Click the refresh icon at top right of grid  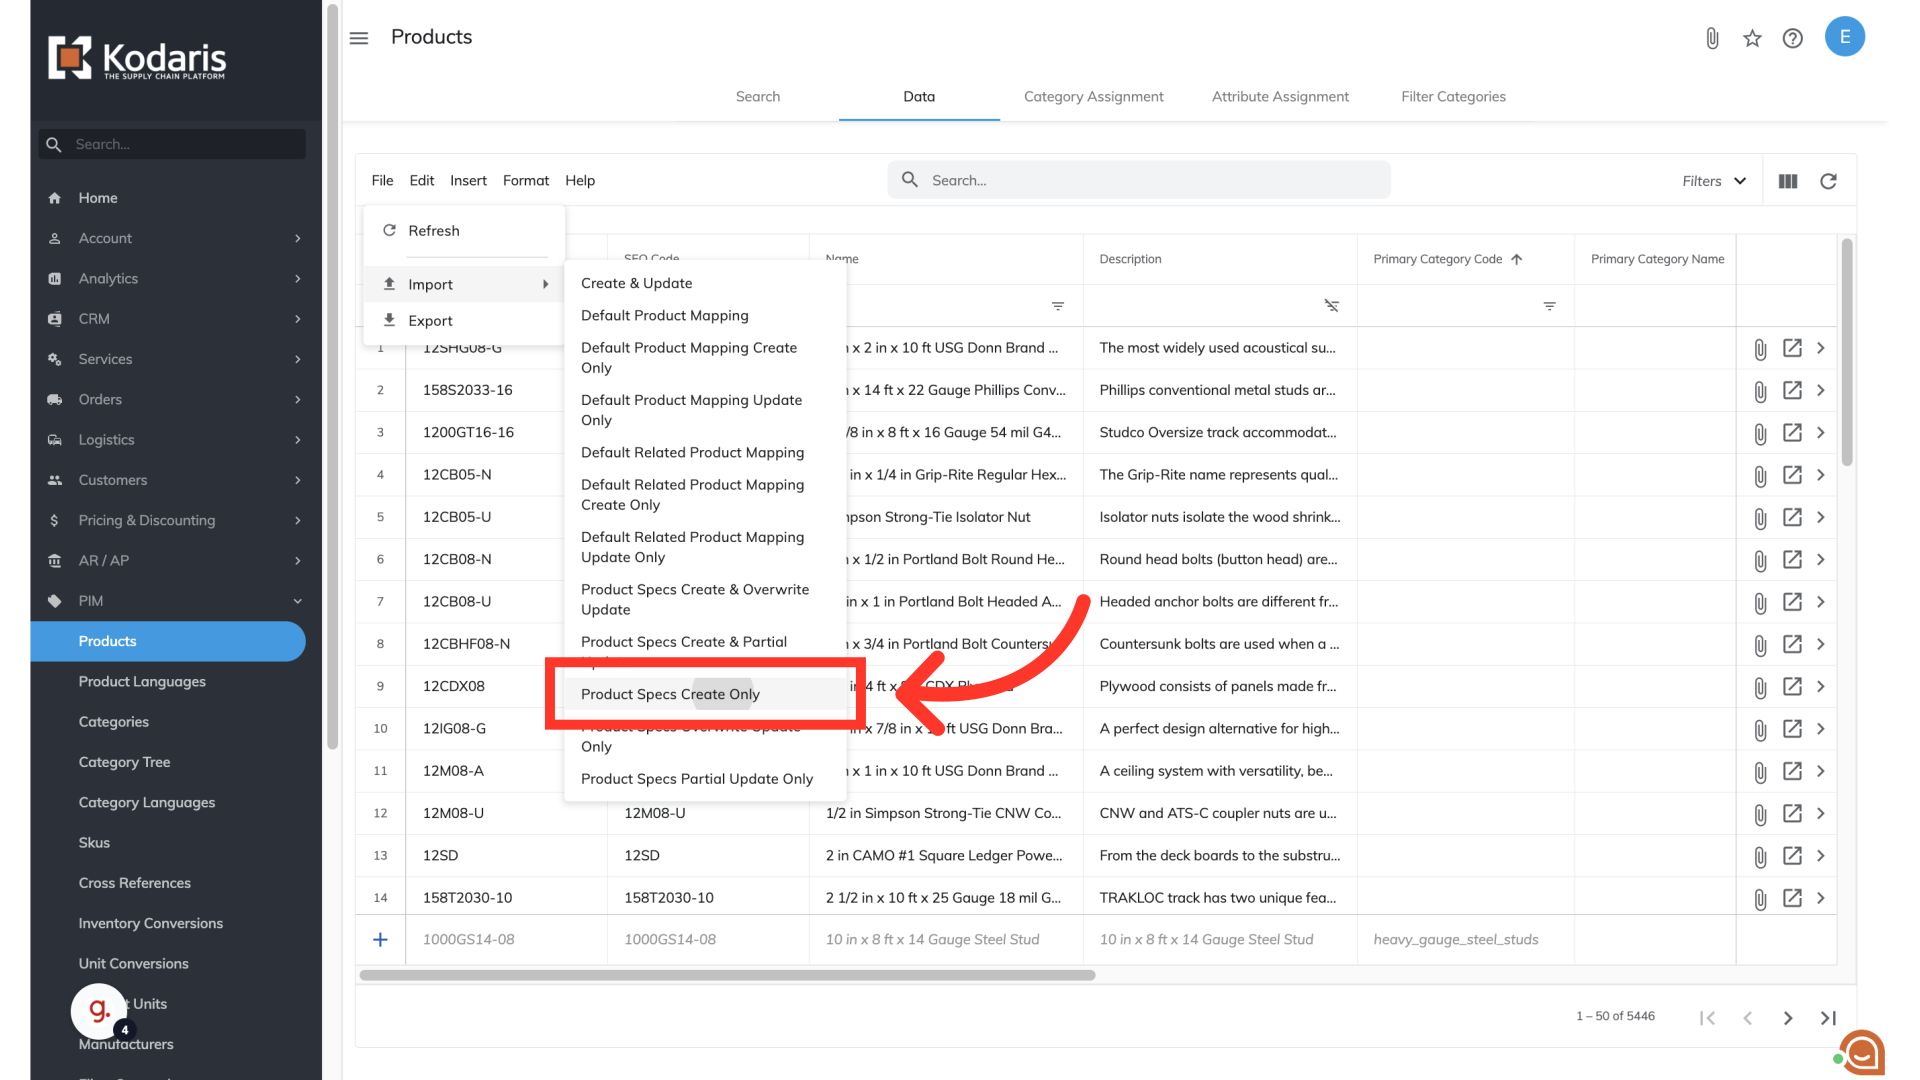1828,181
